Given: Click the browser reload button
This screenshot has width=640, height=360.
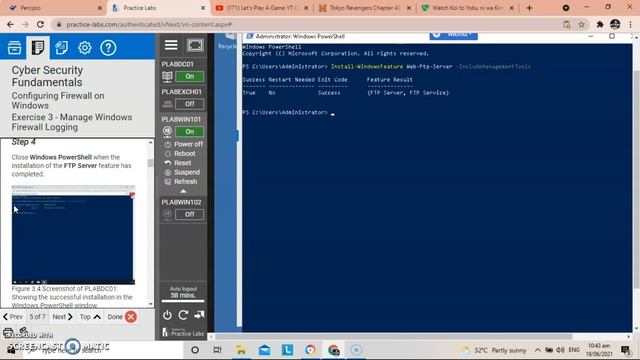Looking at the screenshot, I should [40, 24].
